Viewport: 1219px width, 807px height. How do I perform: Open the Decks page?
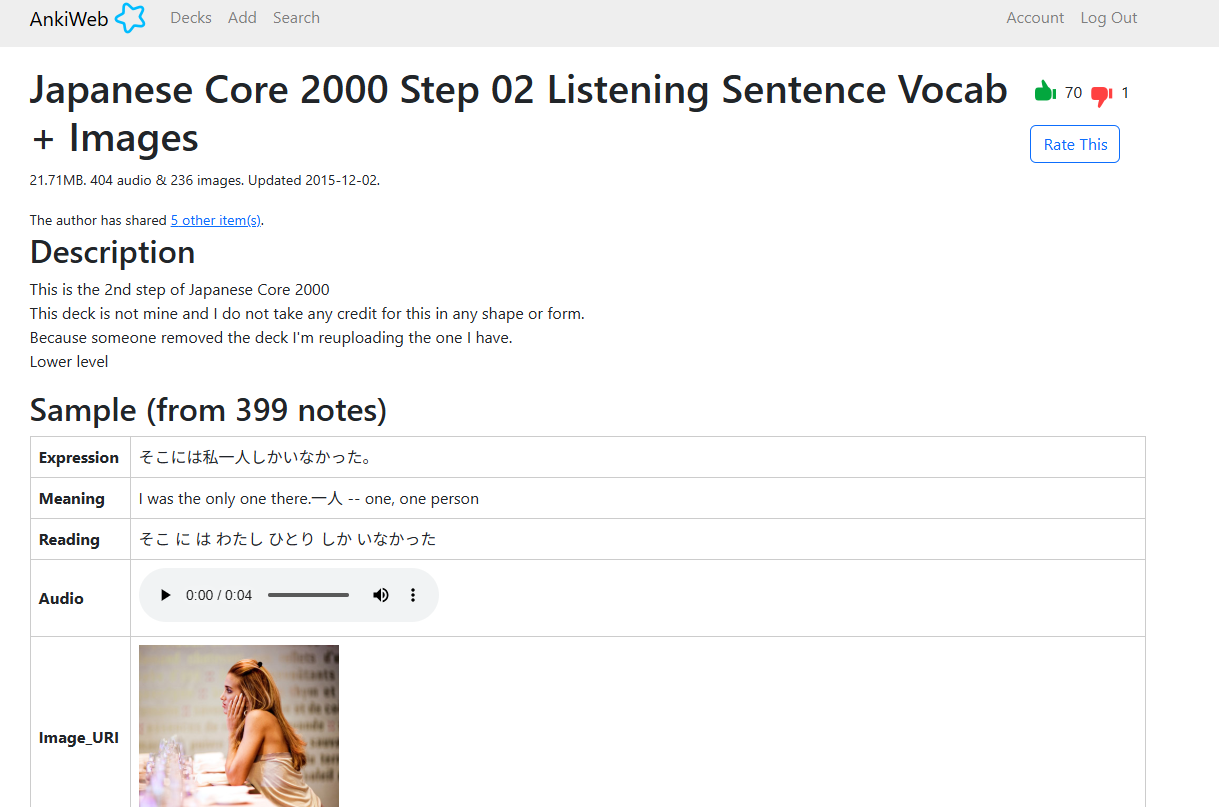point(191,18)
